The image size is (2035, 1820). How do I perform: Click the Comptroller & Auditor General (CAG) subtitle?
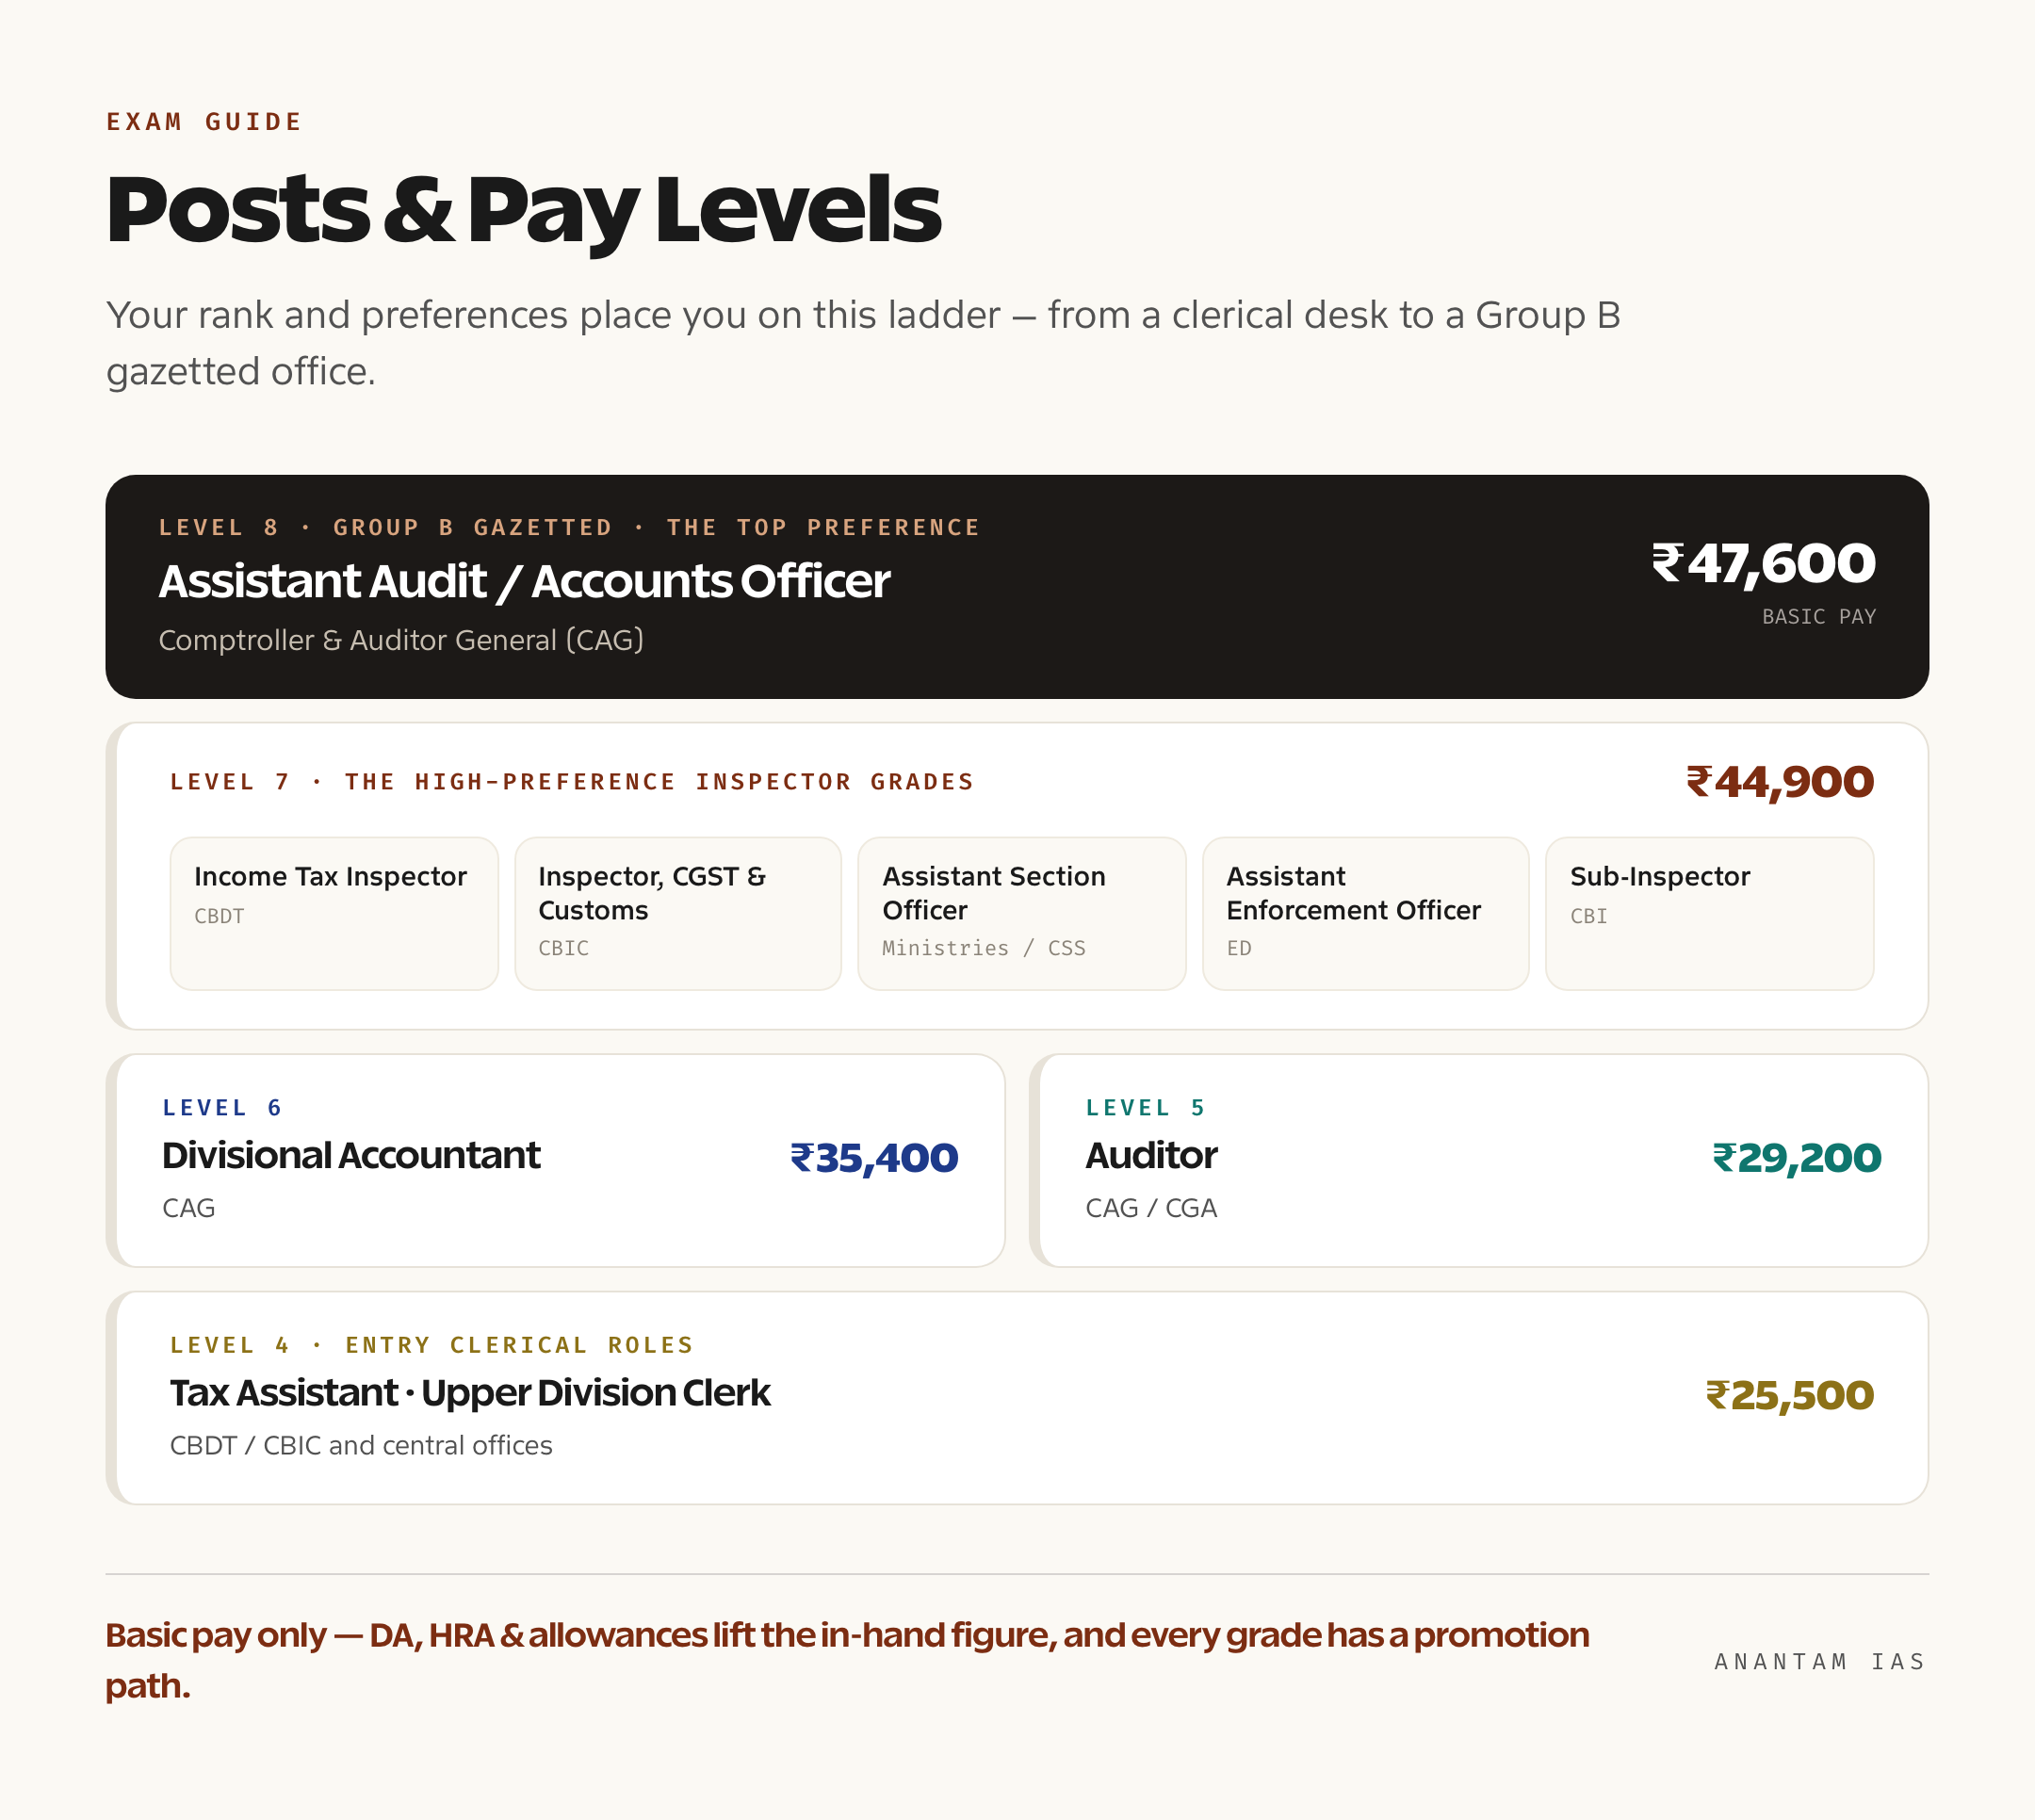401,640
